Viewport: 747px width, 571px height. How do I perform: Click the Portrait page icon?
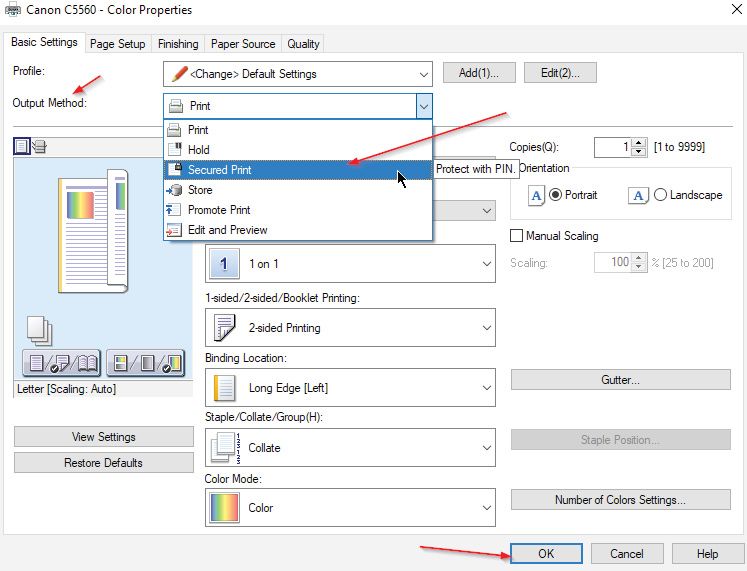coord(536,195)
